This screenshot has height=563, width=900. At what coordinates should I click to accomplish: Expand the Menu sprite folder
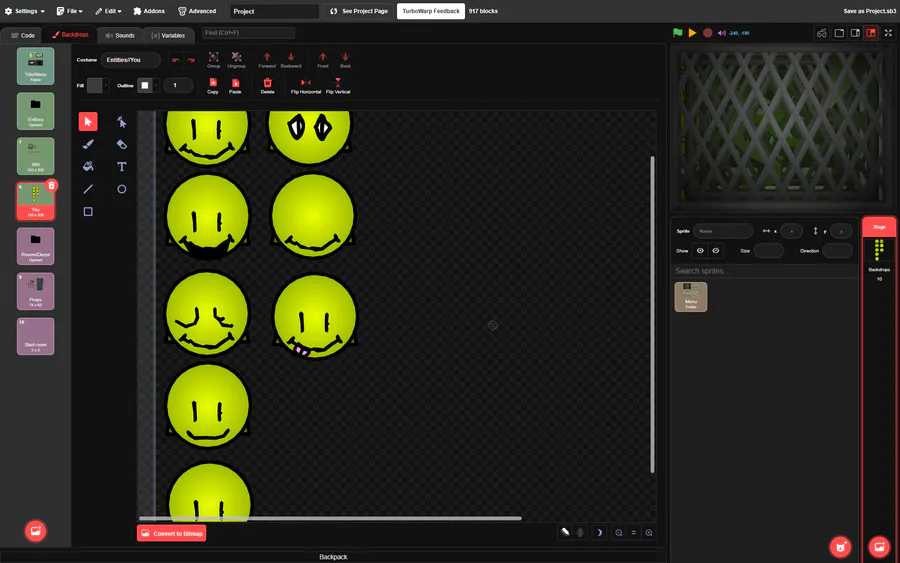tap(690, 297)
